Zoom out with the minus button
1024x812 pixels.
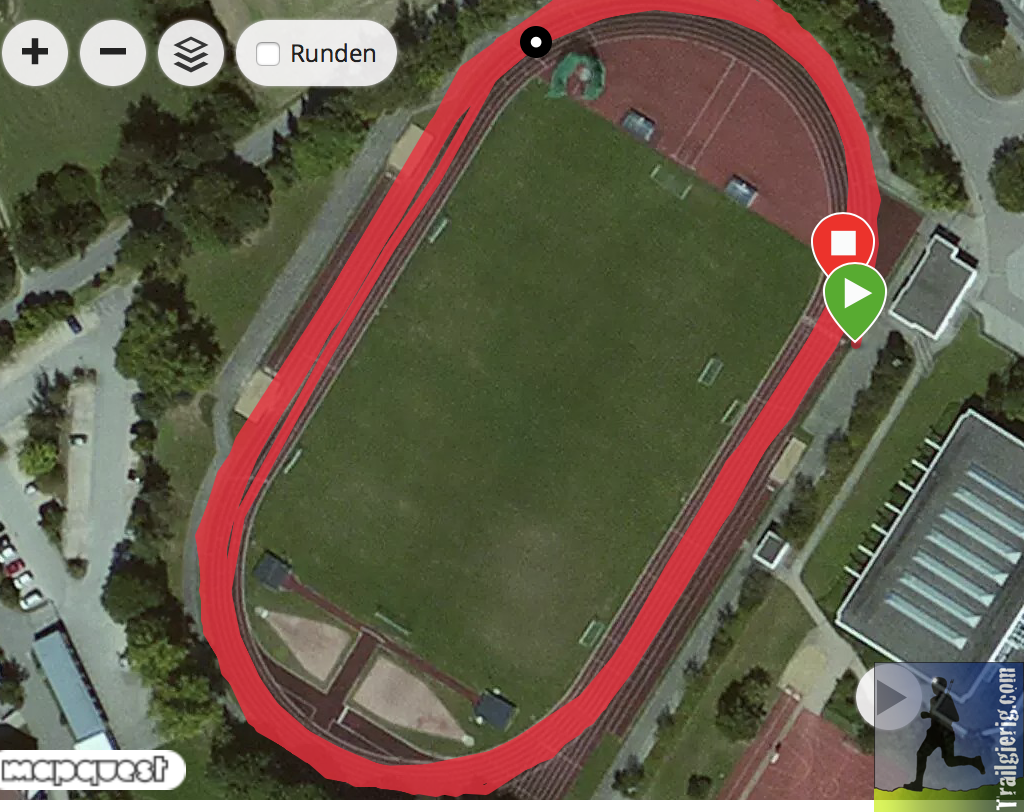tap(113, 52)
